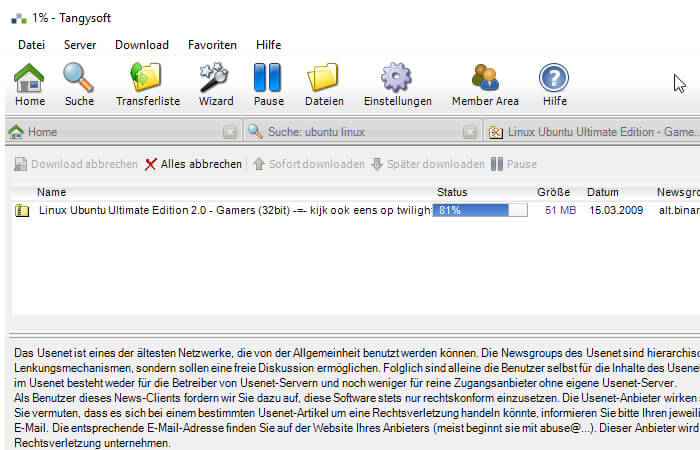700x450 pixels.
Task: Close the Suche: ubuntu linux tab
Action: click(x=470, y=132)
